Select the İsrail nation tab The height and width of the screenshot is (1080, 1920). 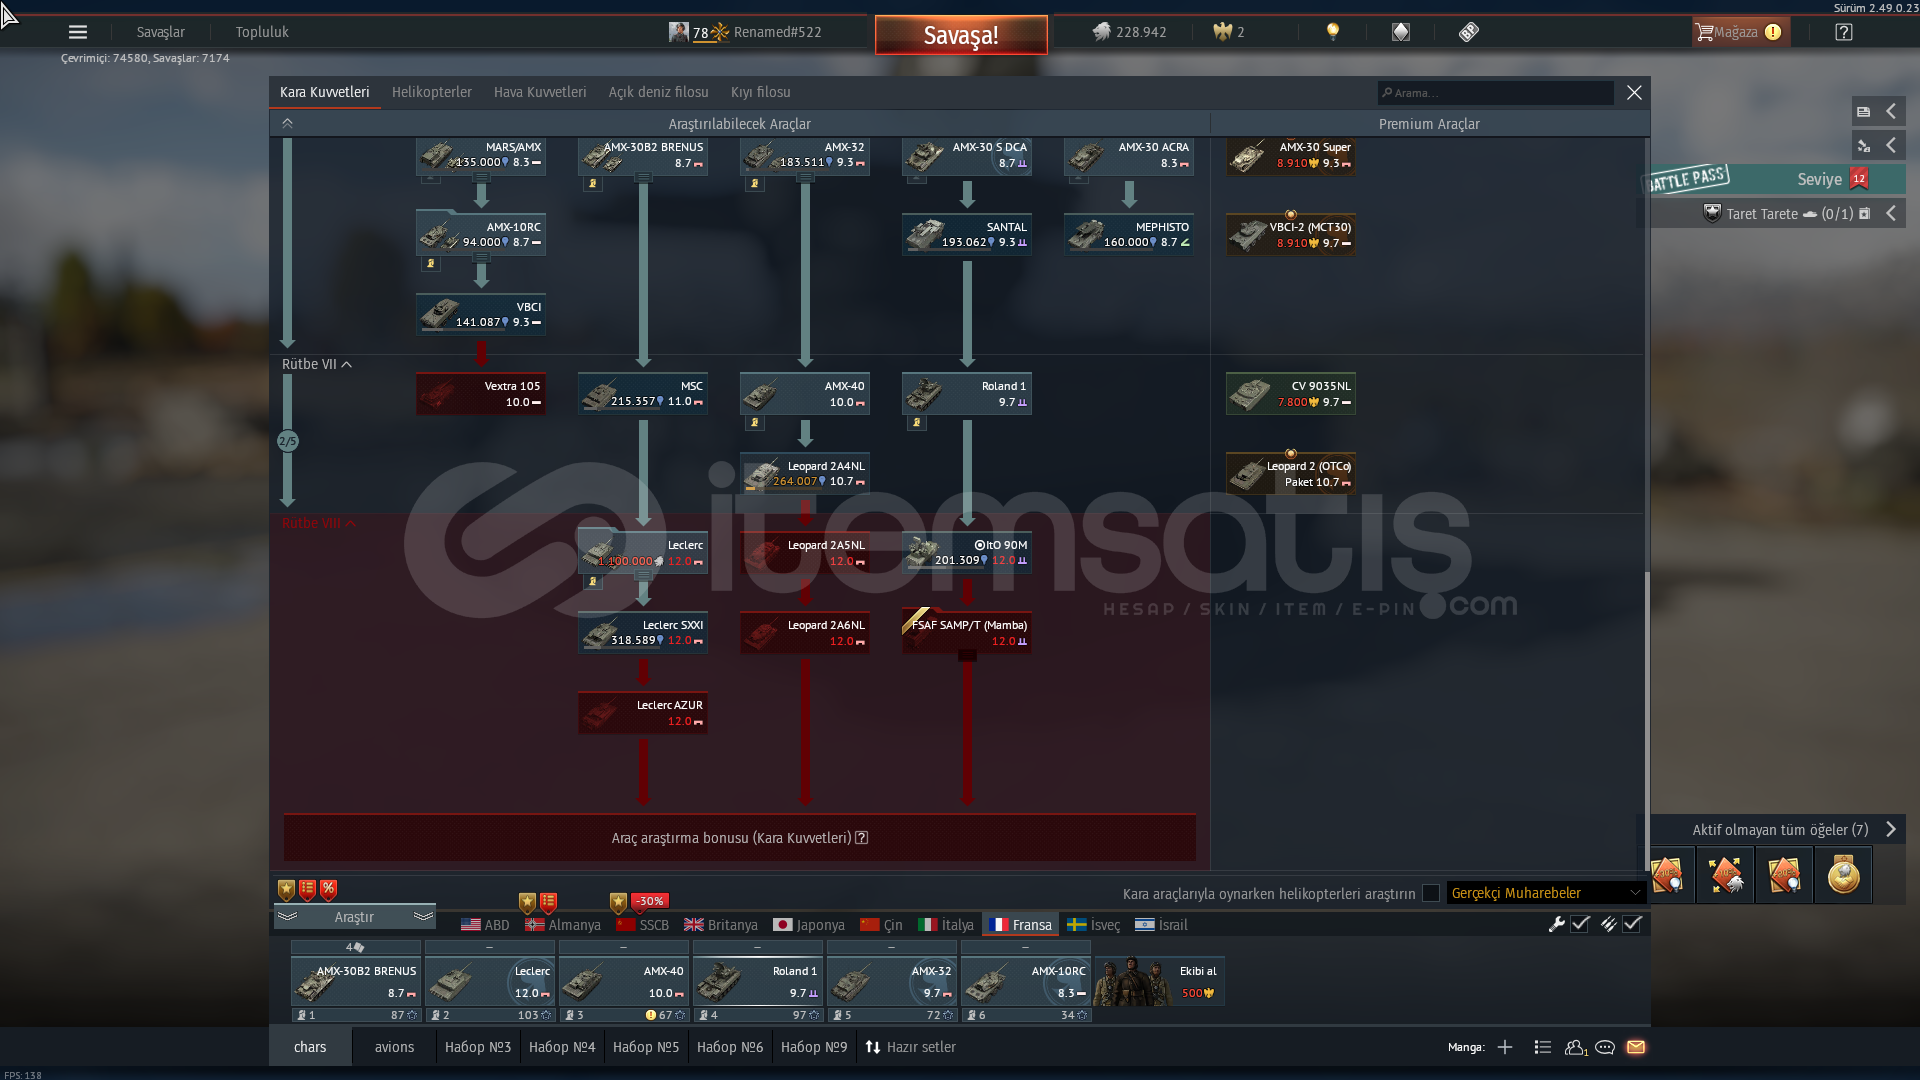click(x=1161, y=925)
